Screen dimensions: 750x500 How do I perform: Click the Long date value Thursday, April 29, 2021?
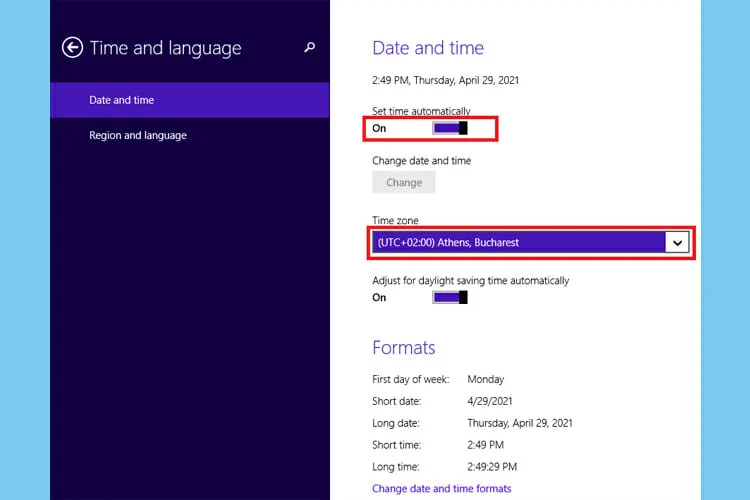pyautogui.click(x=519, y=423)
